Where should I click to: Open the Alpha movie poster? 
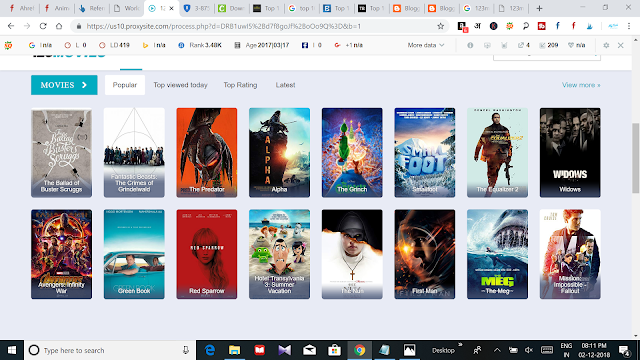click(280, 153)
